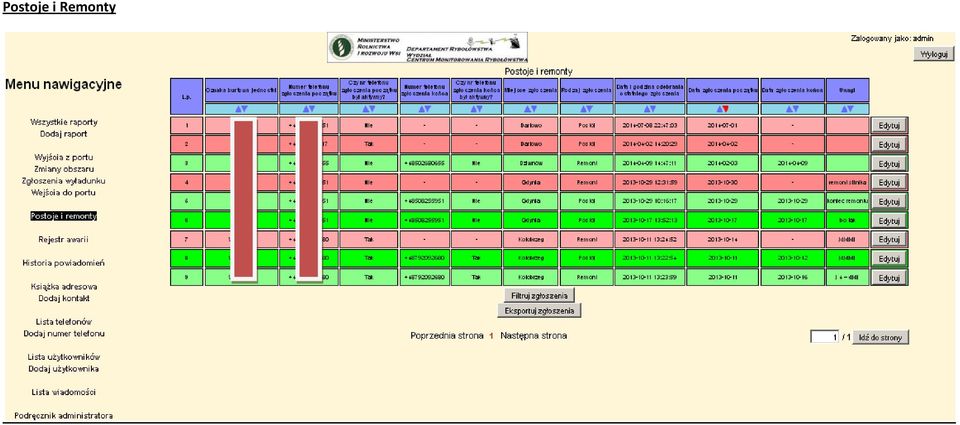Image resolution: width=960 pixels, height=425 pixels.
Task: Sort ascending by Uwagi column
Action: pyautogui.click(x=844, y=109)
